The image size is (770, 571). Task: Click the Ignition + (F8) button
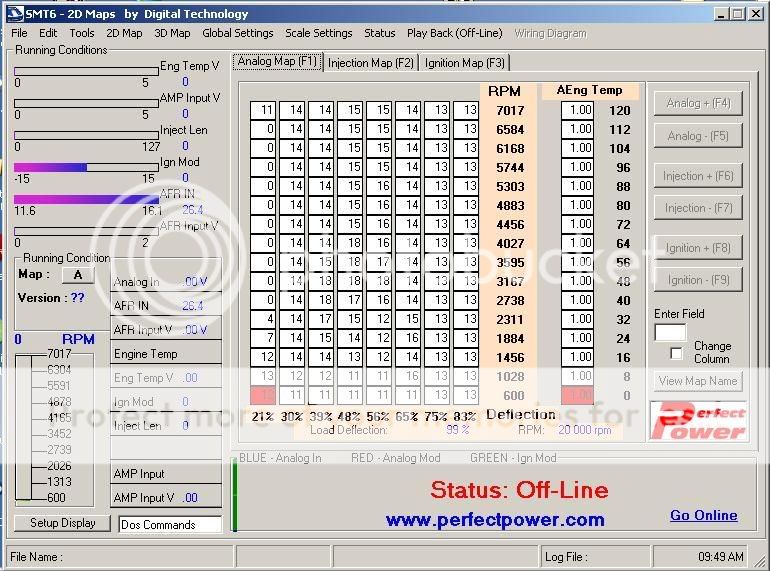(698, 248)
